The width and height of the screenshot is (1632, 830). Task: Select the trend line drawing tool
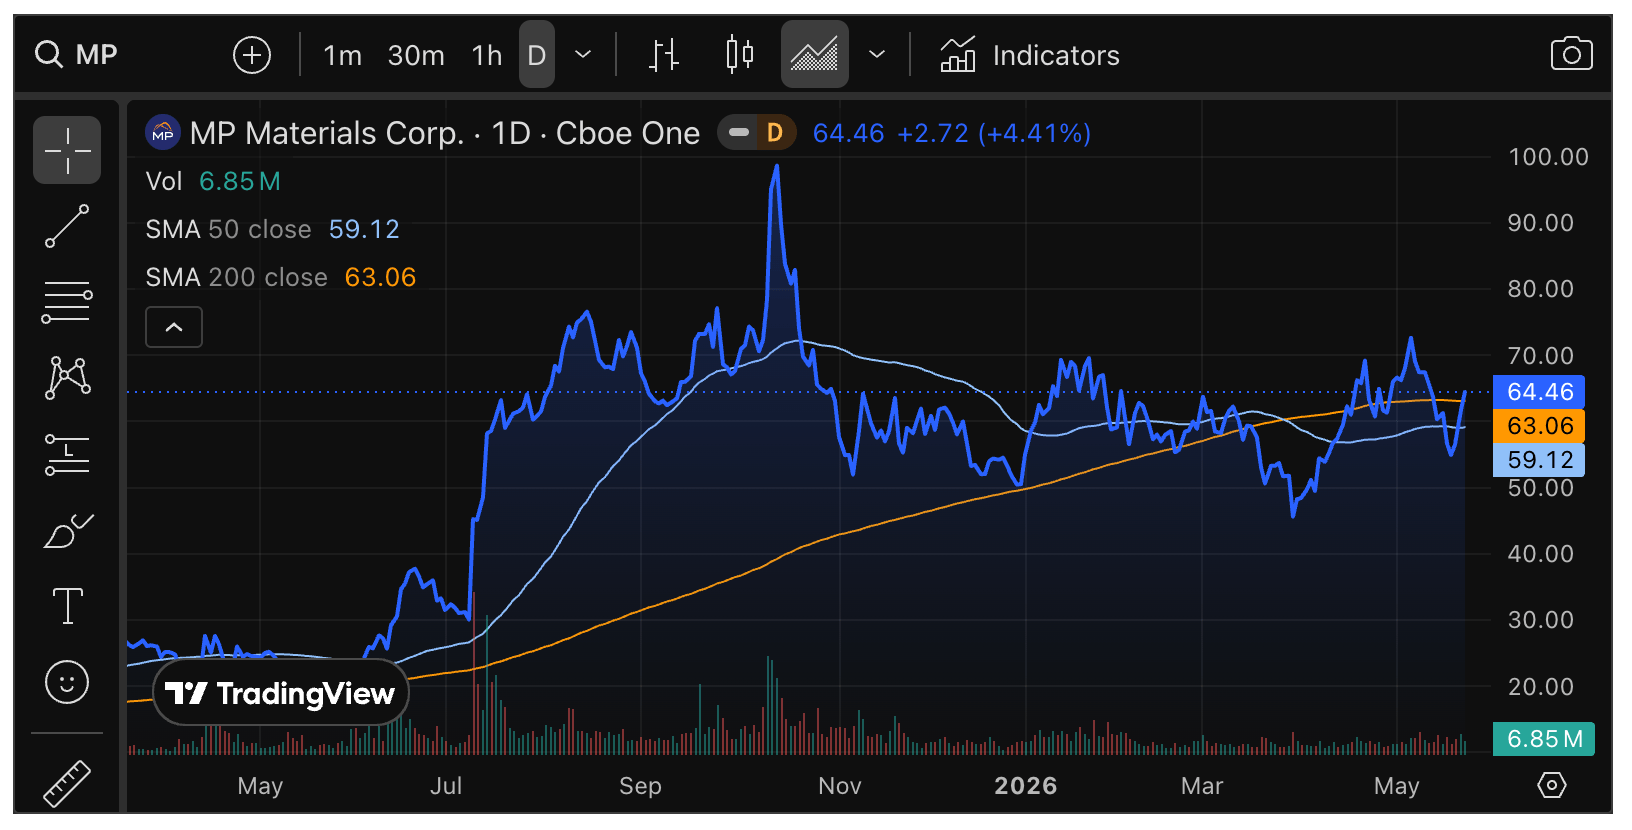click(67, 226)
